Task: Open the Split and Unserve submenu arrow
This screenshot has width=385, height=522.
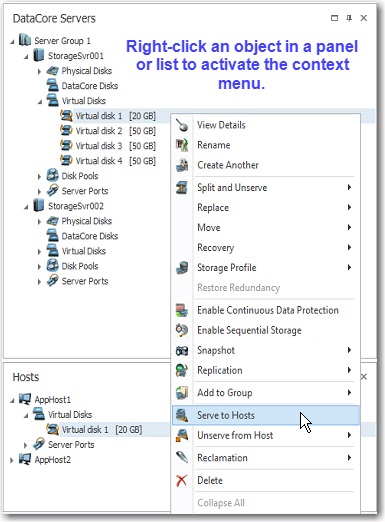Action: pyautogui.click(x=349, y=187)
